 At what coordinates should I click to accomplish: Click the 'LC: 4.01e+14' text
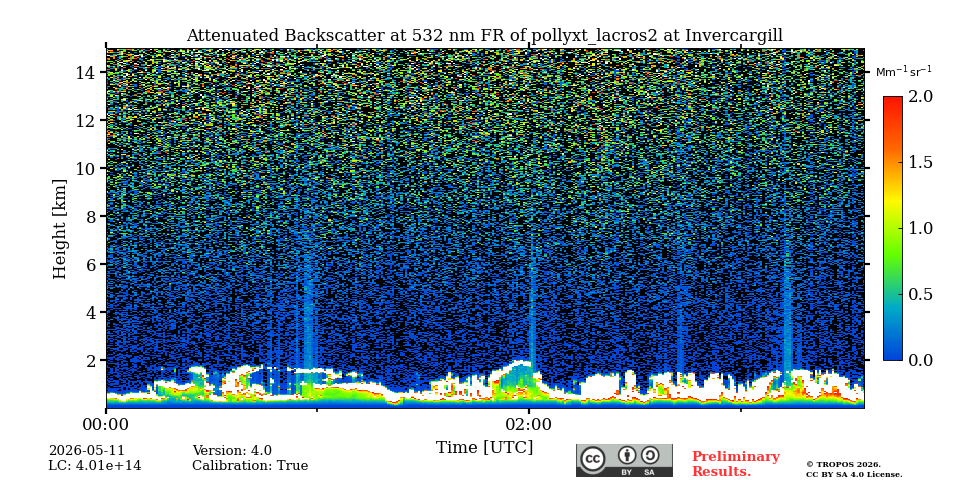[x=95, y=466]
